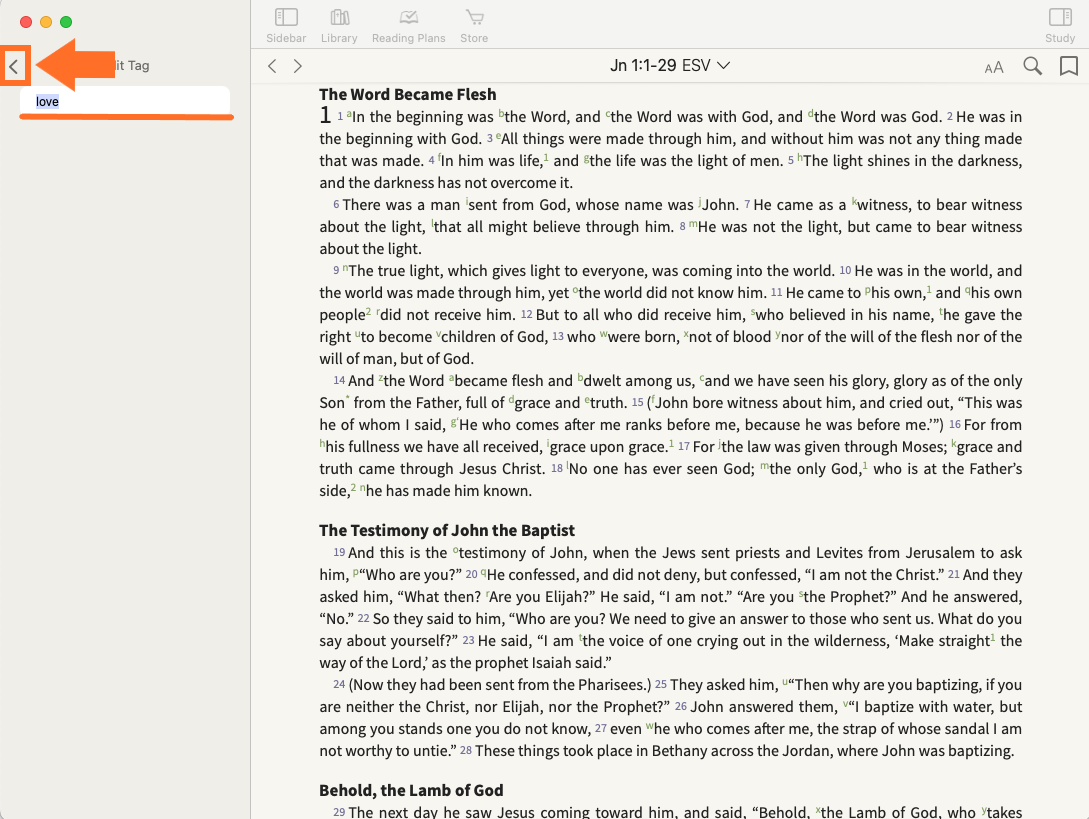Click verse number 6 before "There was a man"
The width and height of the screenshot is (1089, 819).
pyautogui.click(x=336, y=205)
